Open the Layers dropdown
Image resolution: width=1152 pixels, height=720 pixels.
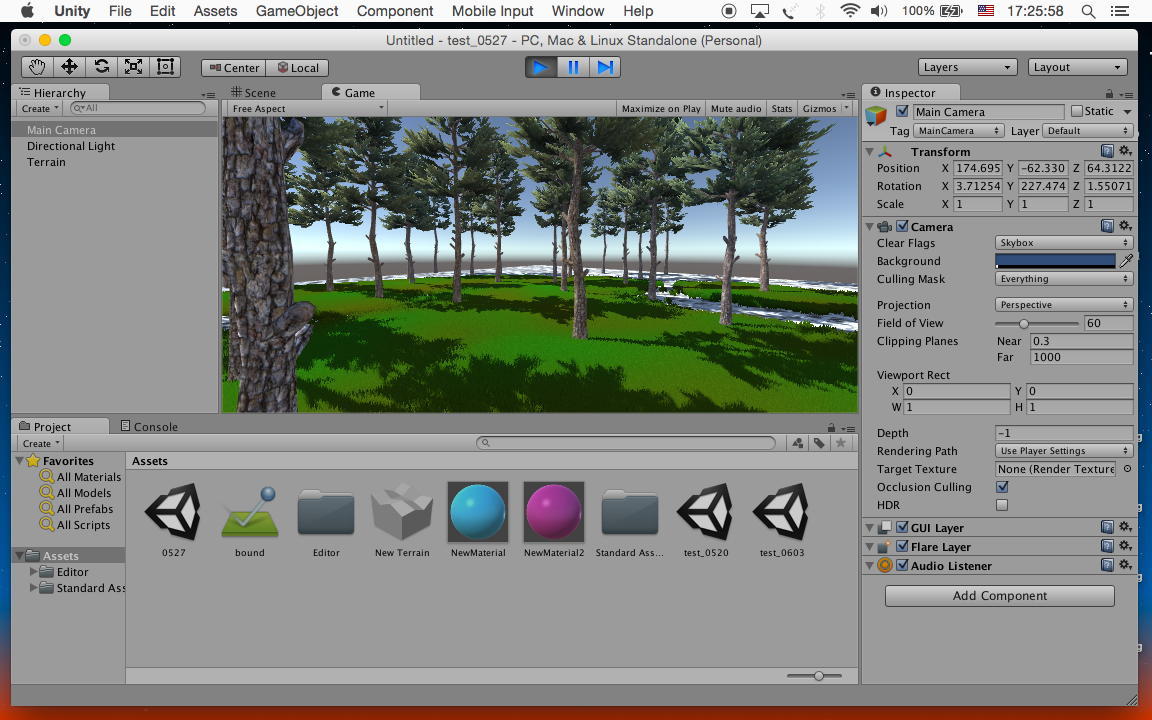(x=967, y=67)
